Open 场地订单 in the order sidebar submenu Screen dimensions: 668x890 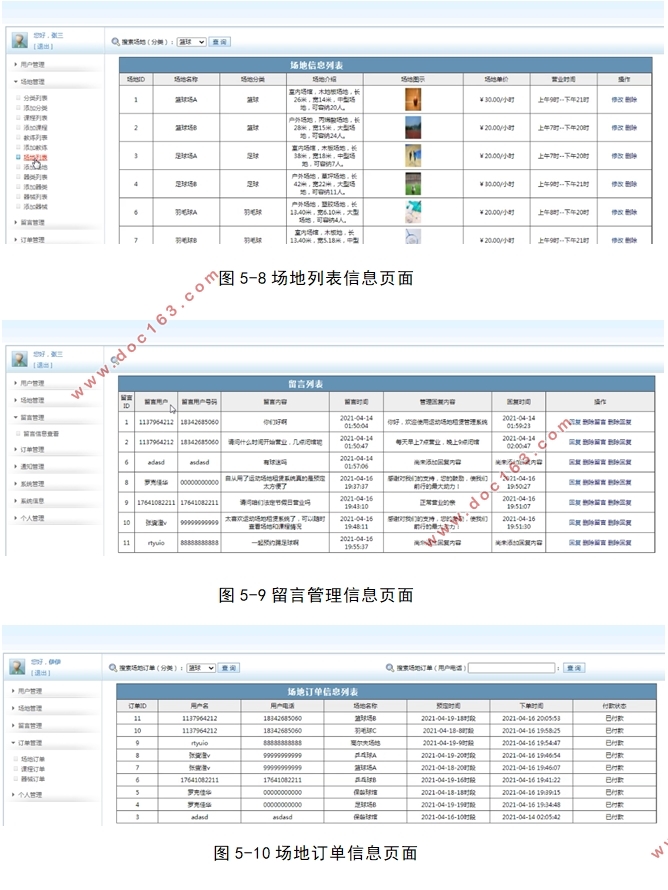coord(33,759)
